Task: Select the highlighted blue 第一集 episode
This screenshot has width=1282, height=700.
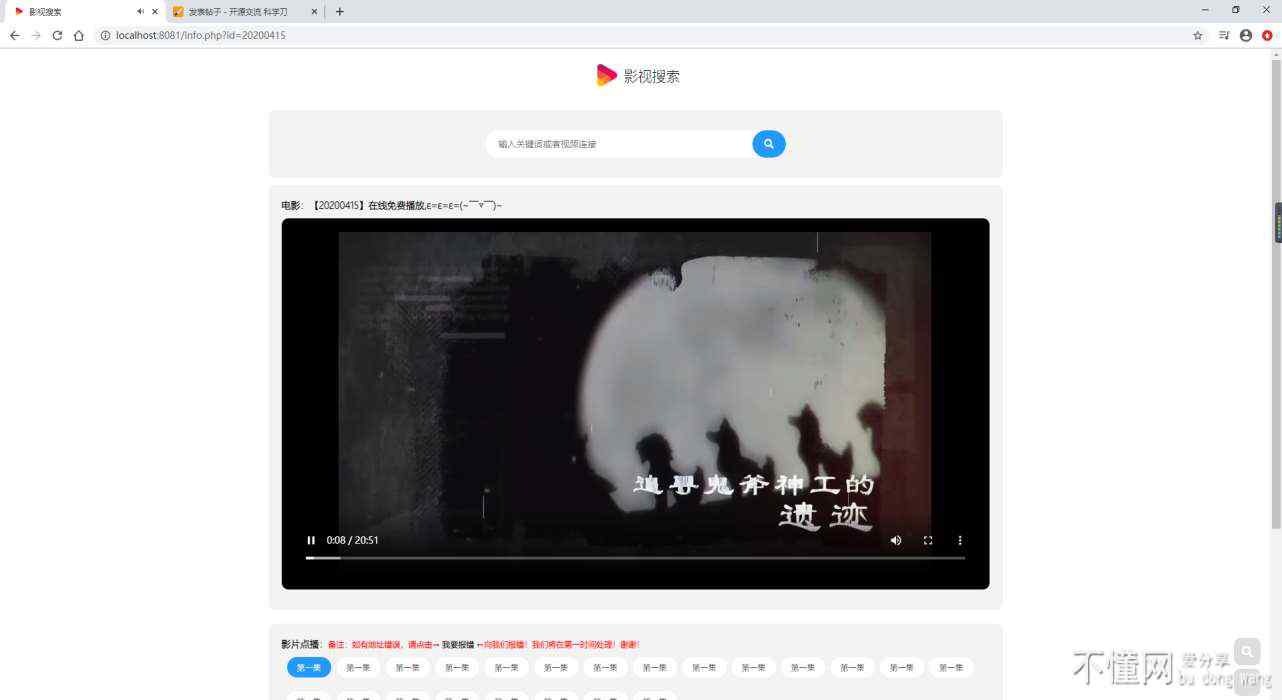Action: [309, 667]
